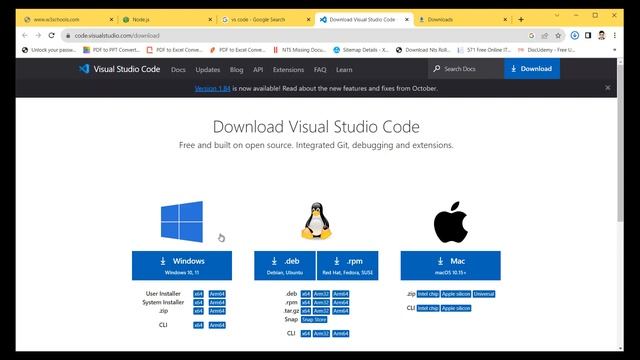Switch to the Node.js tab
This screenshot has height=360, width=640.
(x=167, y=19)
